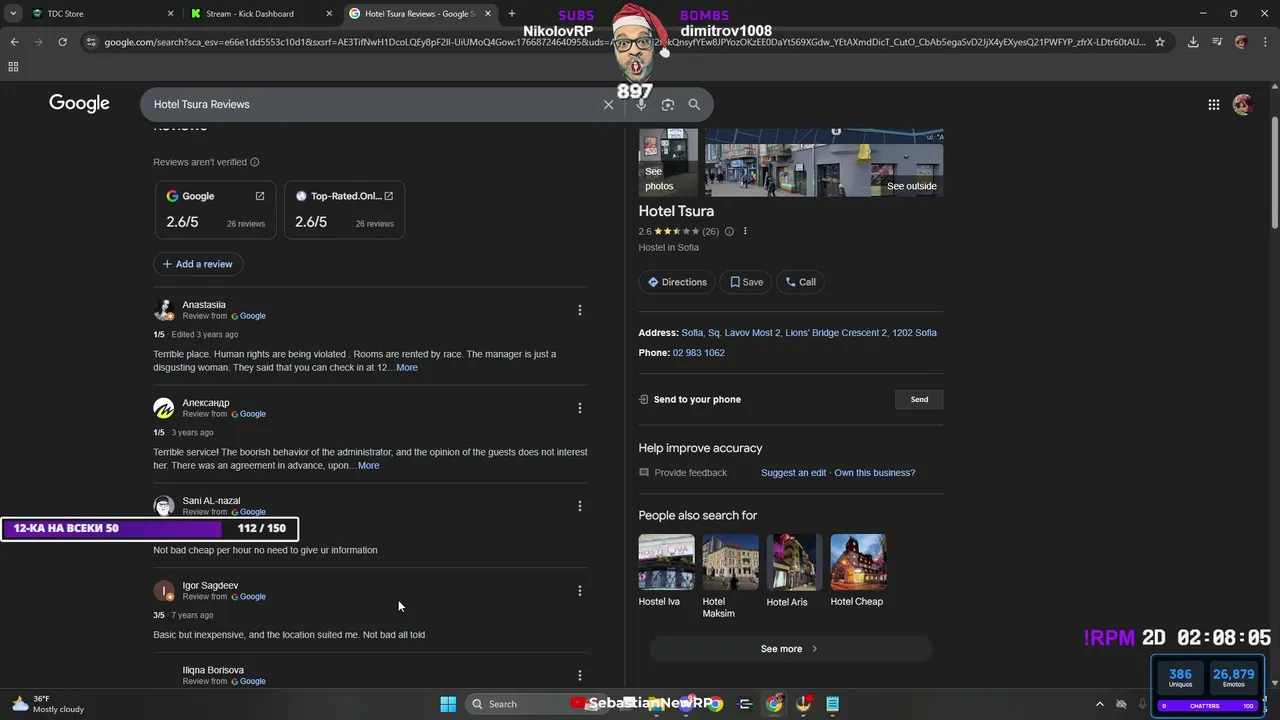Open Google reviews source external link icon
1280x720 pixels.
260,196
